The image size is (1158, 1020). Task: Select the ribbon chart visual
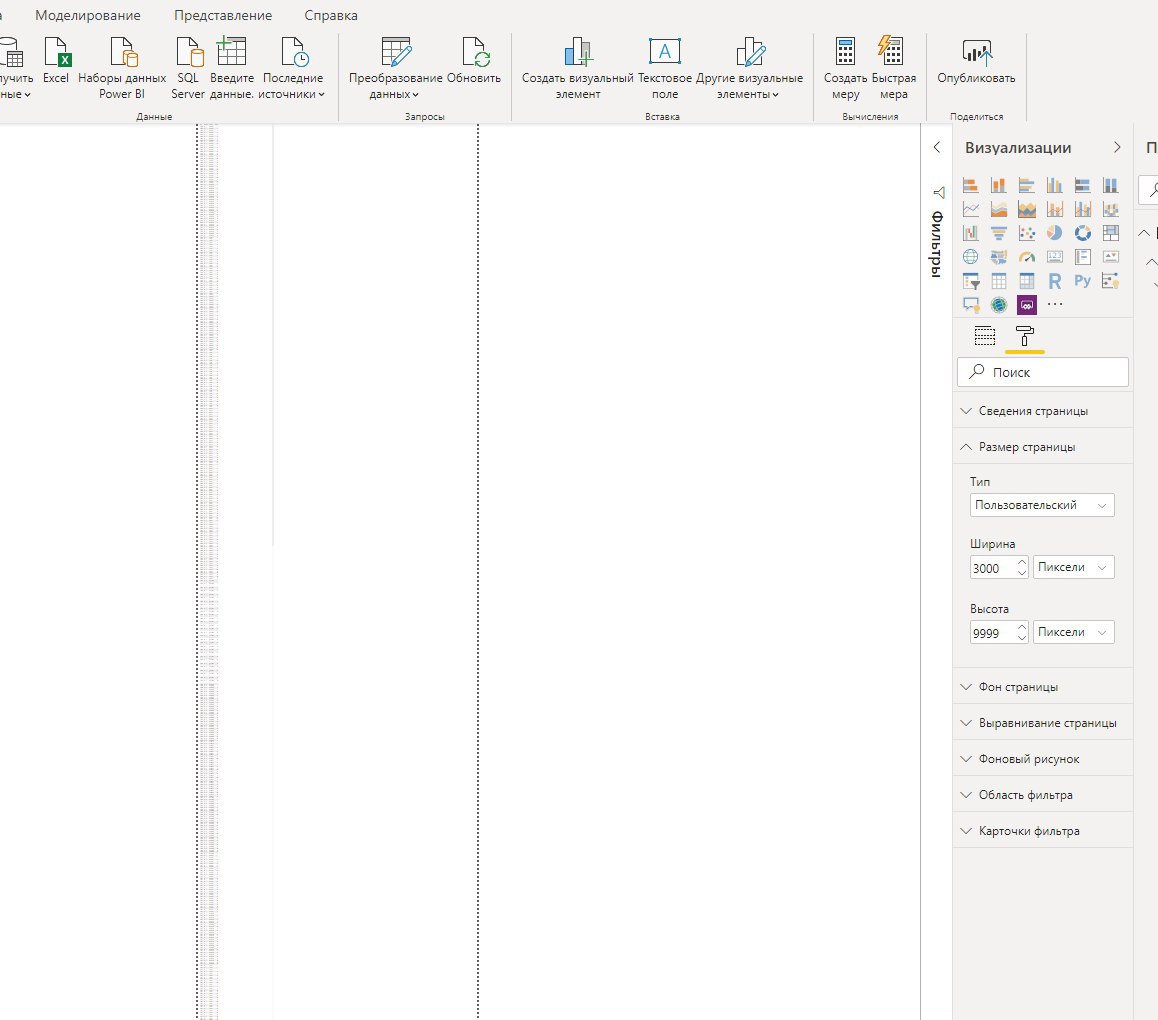click(1111, 209)
